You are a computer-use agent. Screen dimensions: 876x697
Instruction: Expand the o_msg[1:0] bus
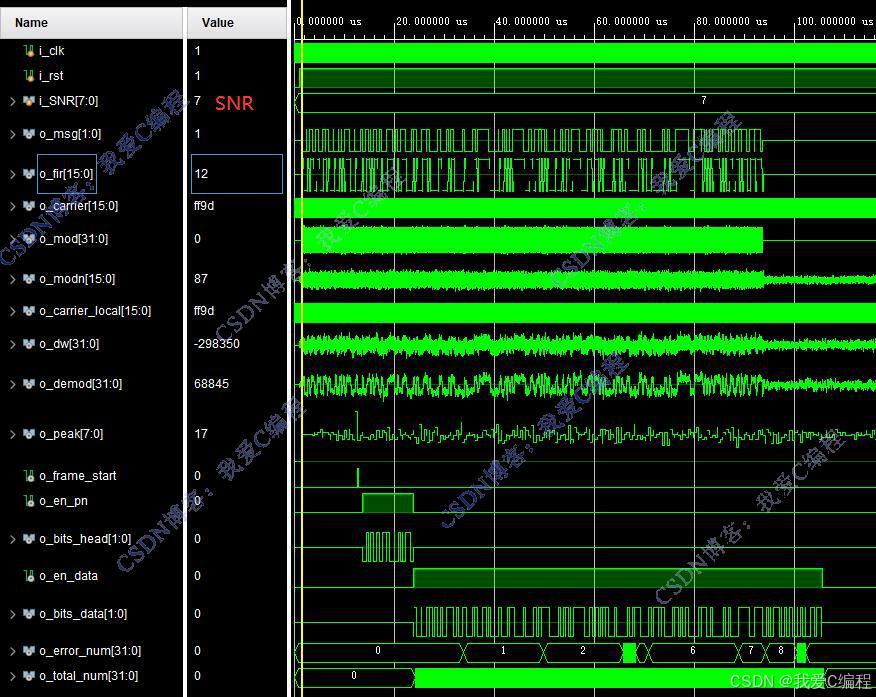pyautogui.click(x=12, y=133)
